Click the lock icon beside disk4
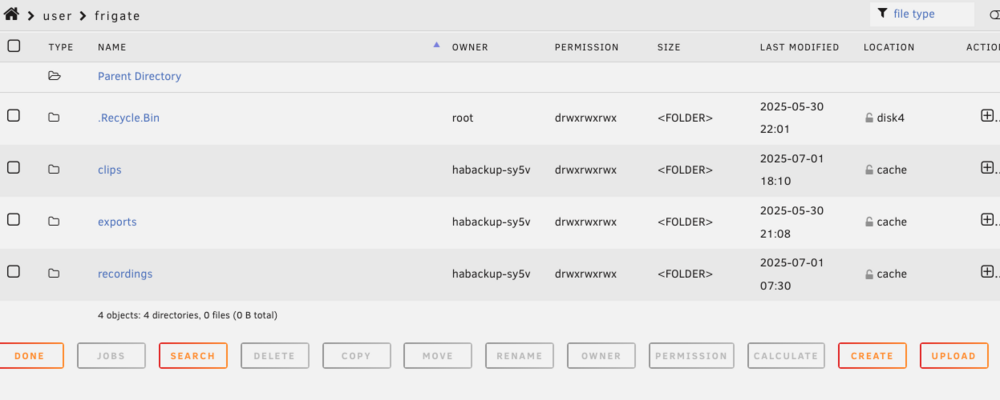 coord(869,118)
